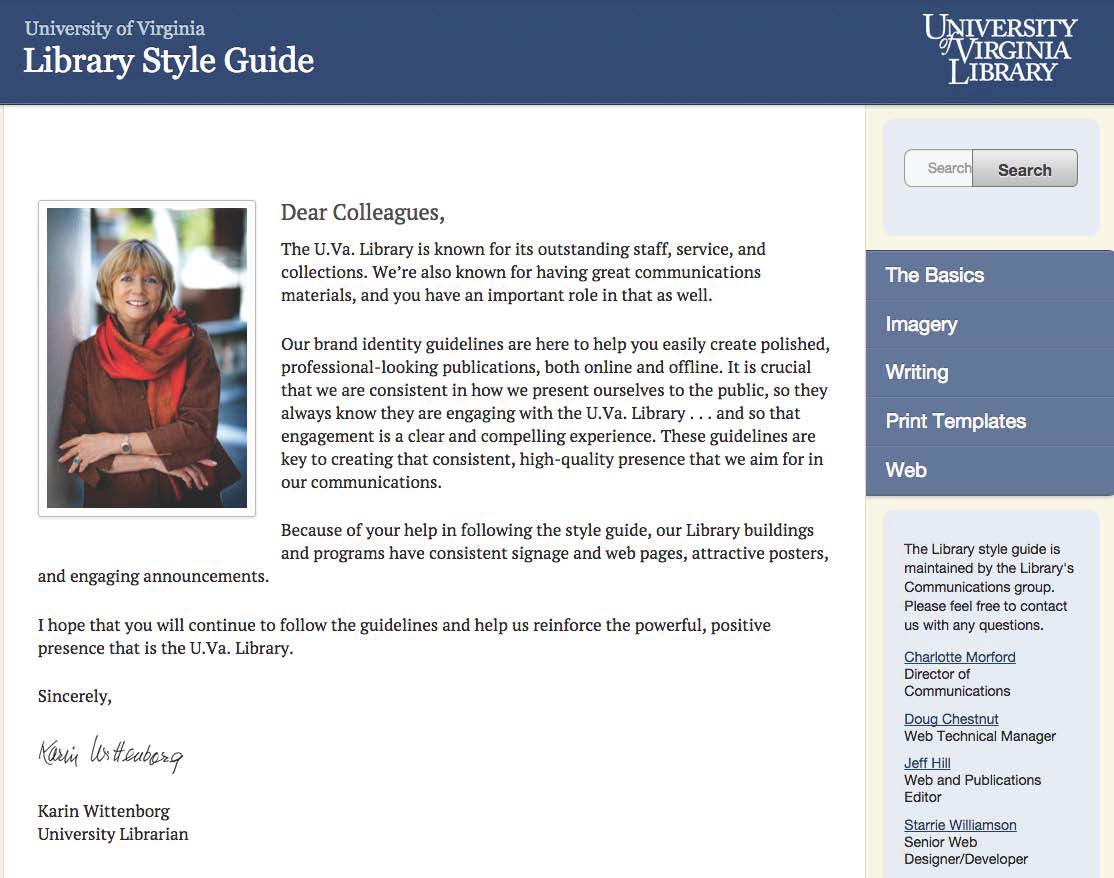
Task: Click the 'University of Virginia' header text
Action: [114, 28]
